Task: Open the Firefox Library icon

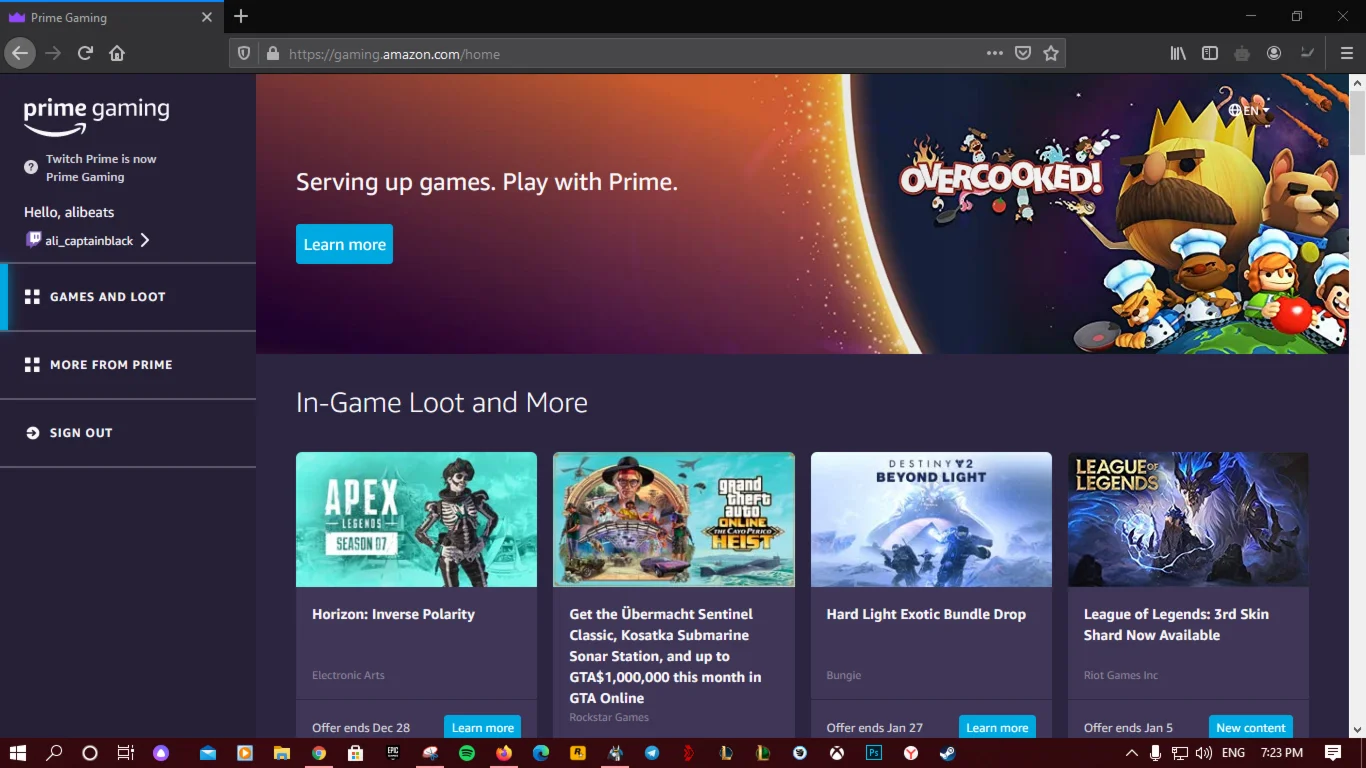Action: tap(1178, 53)
